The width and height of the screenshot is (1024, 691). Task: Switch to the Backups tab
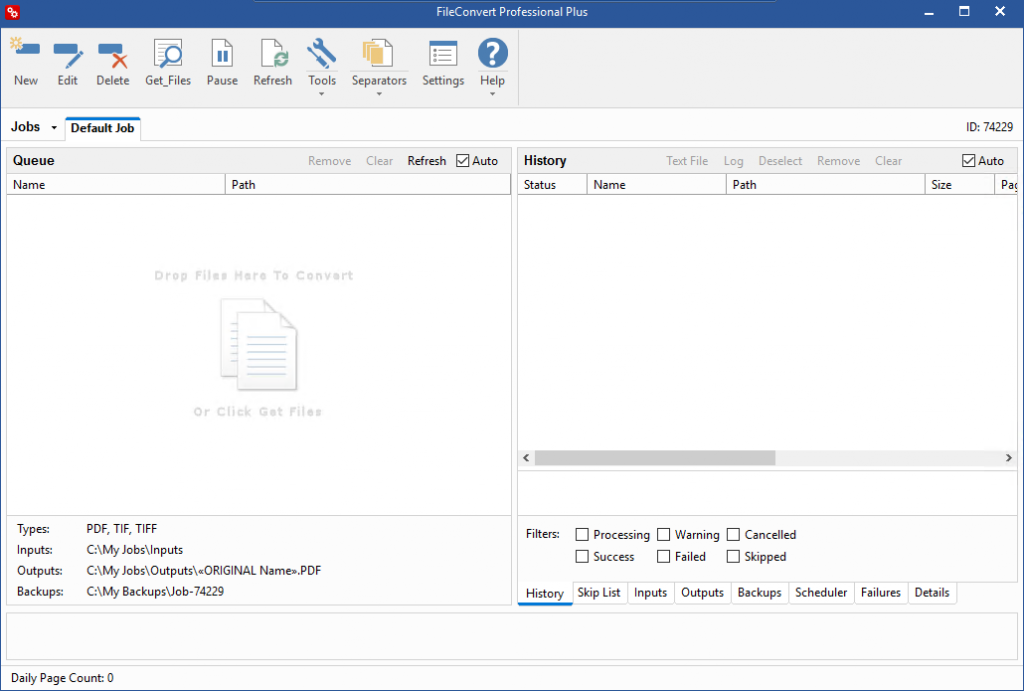point(760,593)
